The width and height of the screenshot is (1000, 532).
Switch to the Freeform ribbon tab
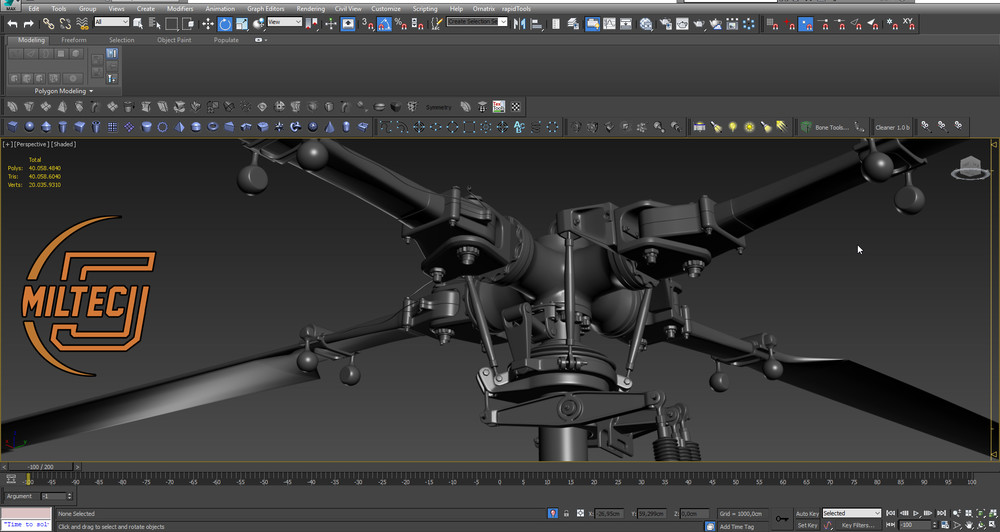(74, 40)
